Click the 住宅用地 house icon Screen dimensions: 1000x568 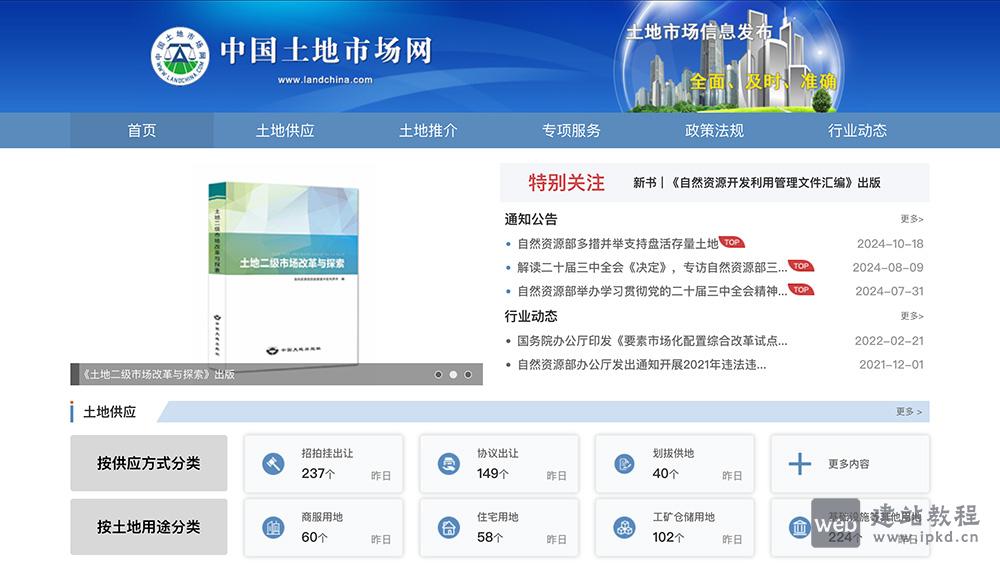pos(449,527)
